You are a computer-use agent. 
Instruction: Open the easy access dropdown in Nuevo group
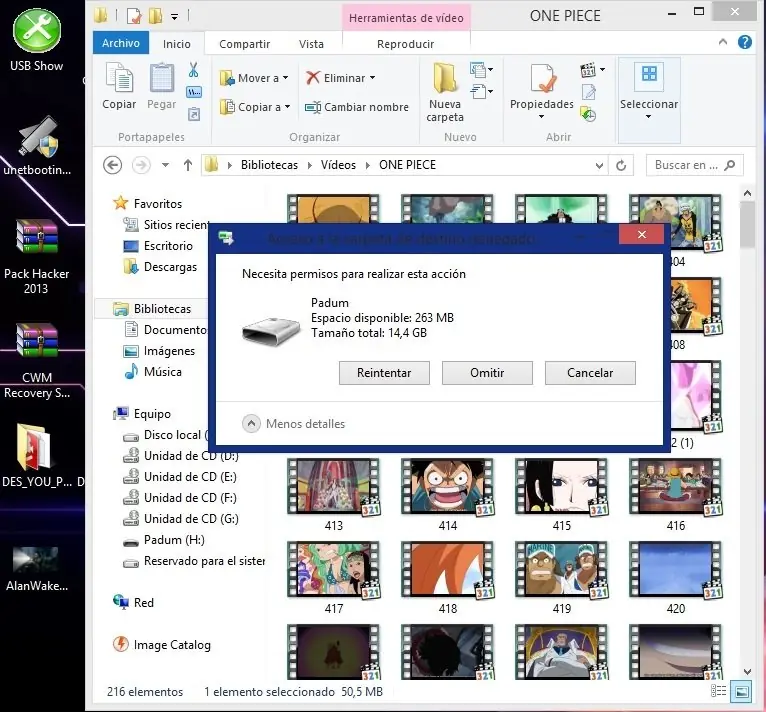[482, 91]
